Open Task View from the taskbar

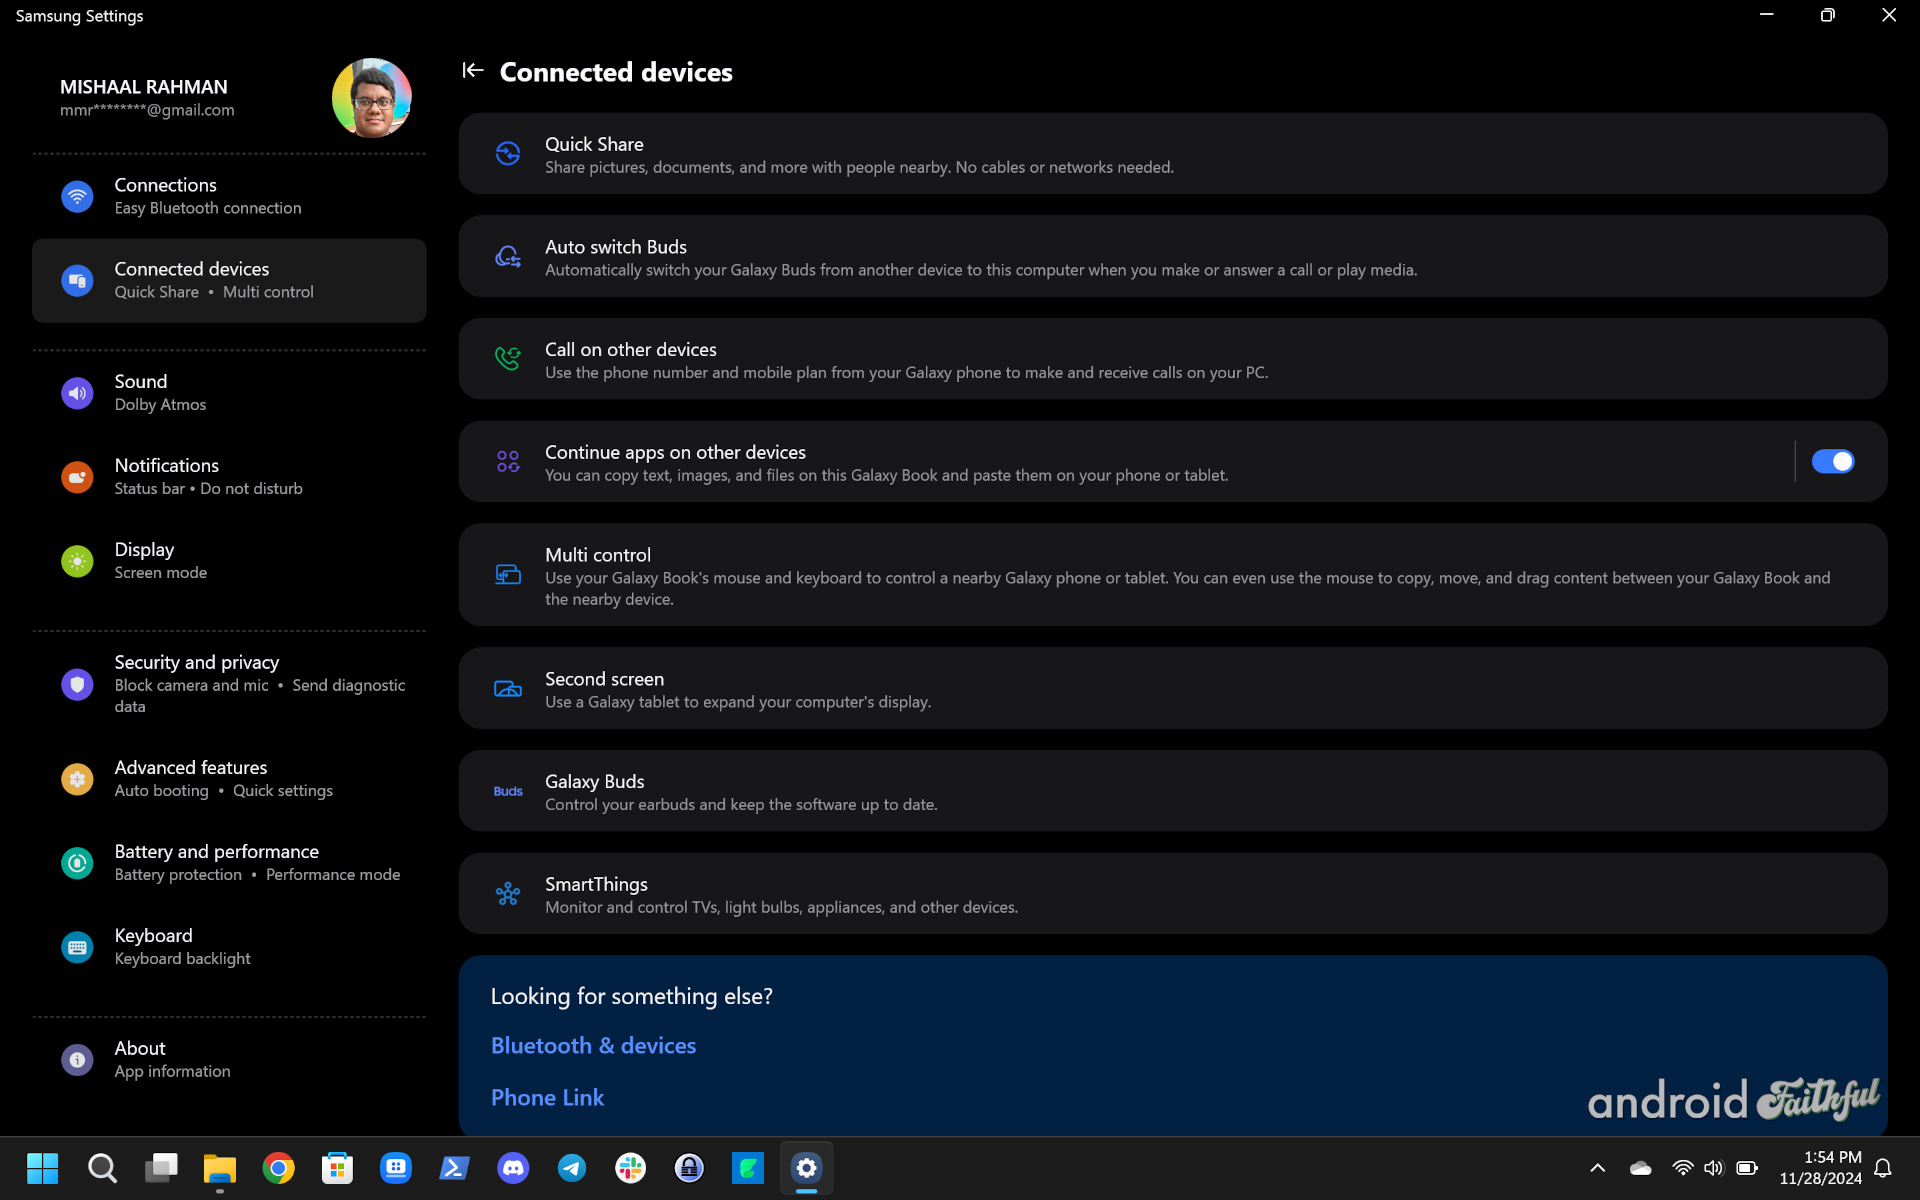pos(161,1168)
